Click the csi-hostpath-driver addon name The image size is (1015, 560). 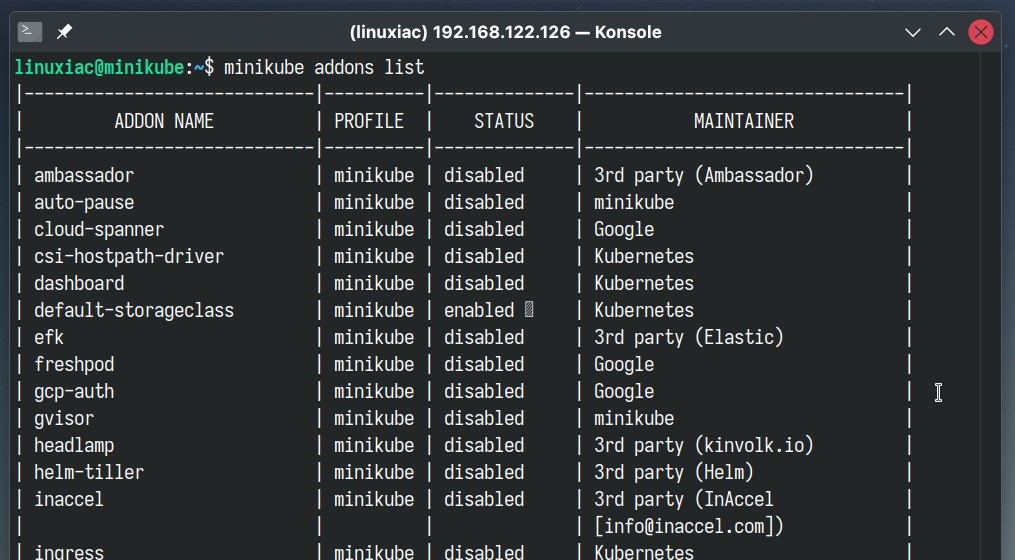[129, 256]
